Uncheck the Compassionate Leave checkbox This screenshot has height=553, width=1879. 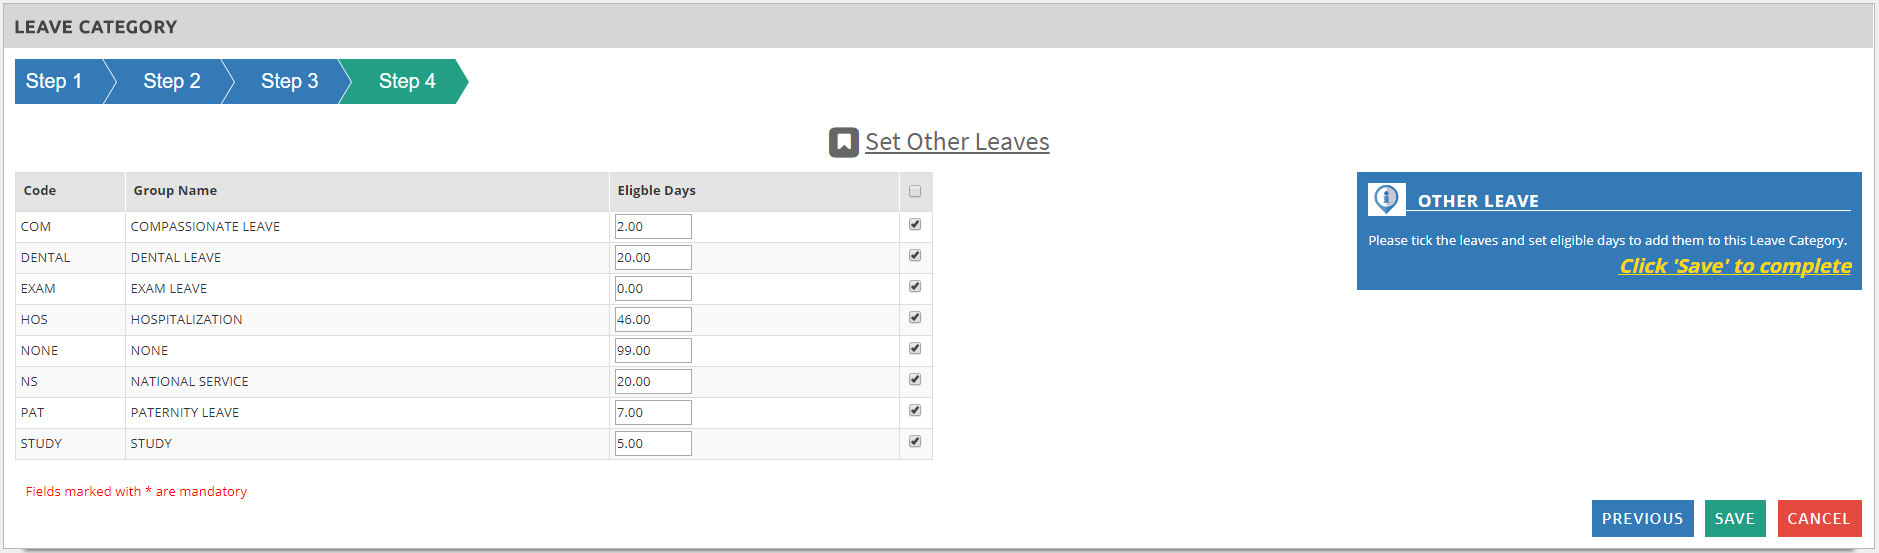click(x=915, y=225)
